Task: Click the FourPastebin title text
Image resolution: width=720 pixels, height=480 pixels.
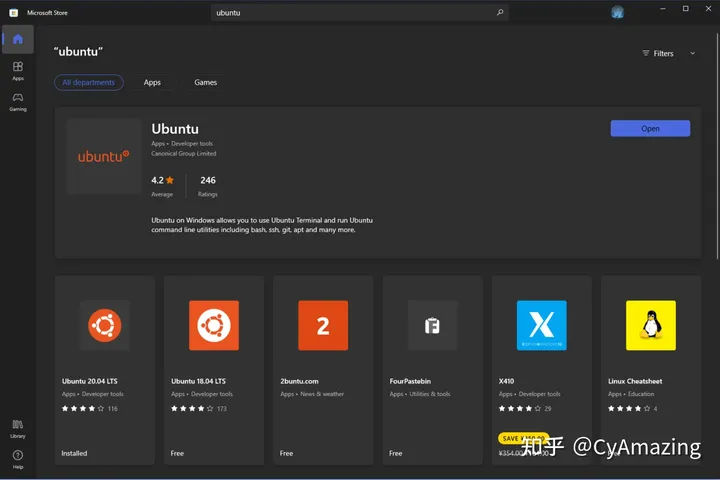Action: pos(410,381)
